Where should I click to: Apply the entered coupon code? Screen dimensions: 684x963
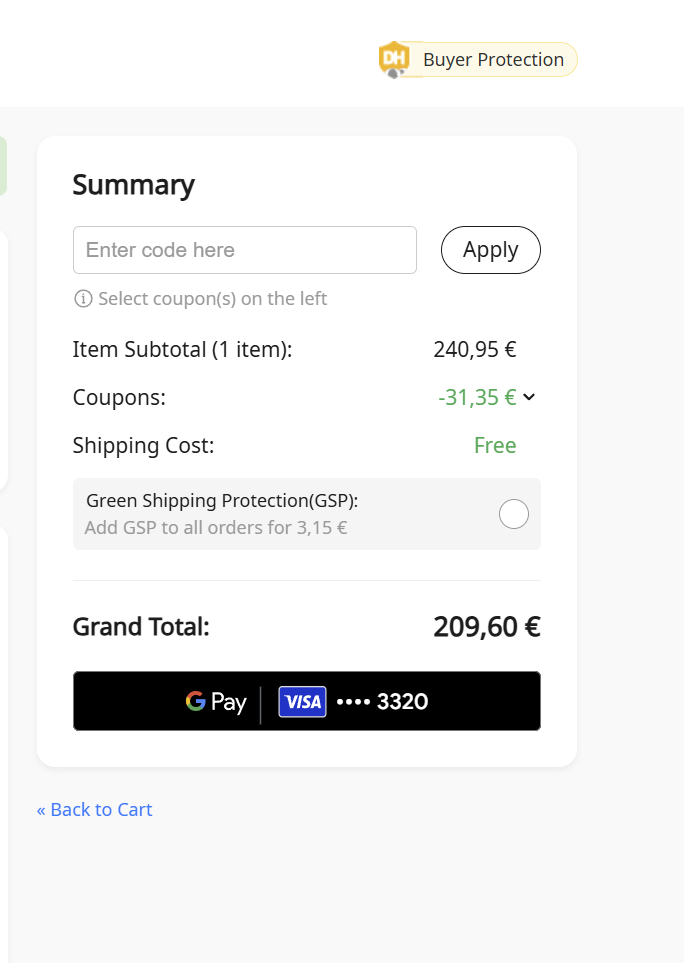491,250
